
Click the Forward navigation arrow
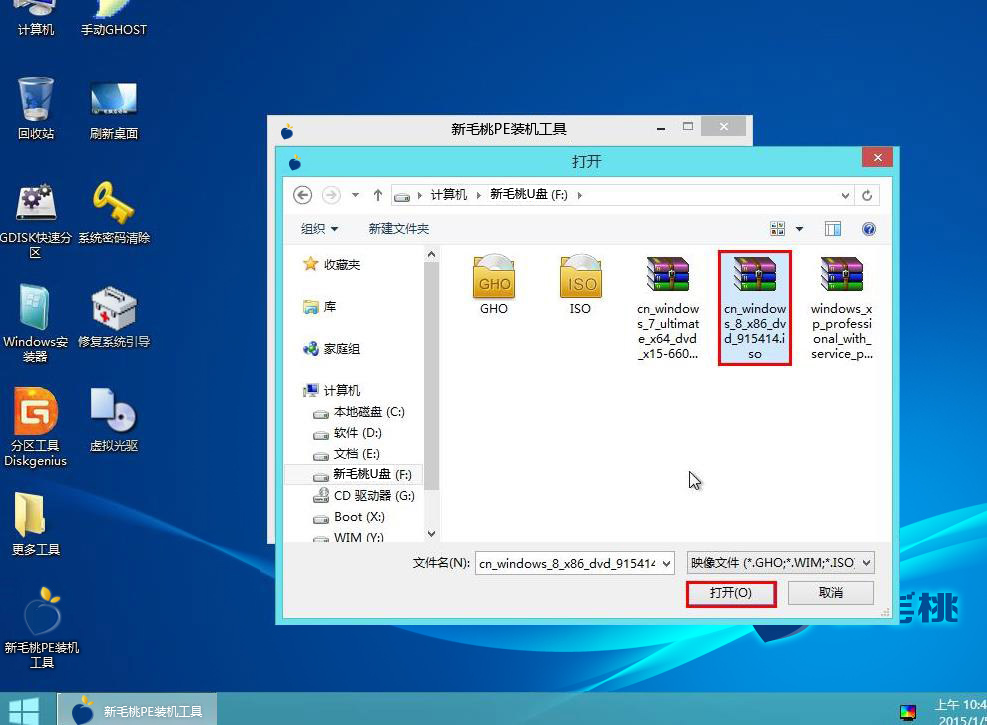(x=331, y=195)
